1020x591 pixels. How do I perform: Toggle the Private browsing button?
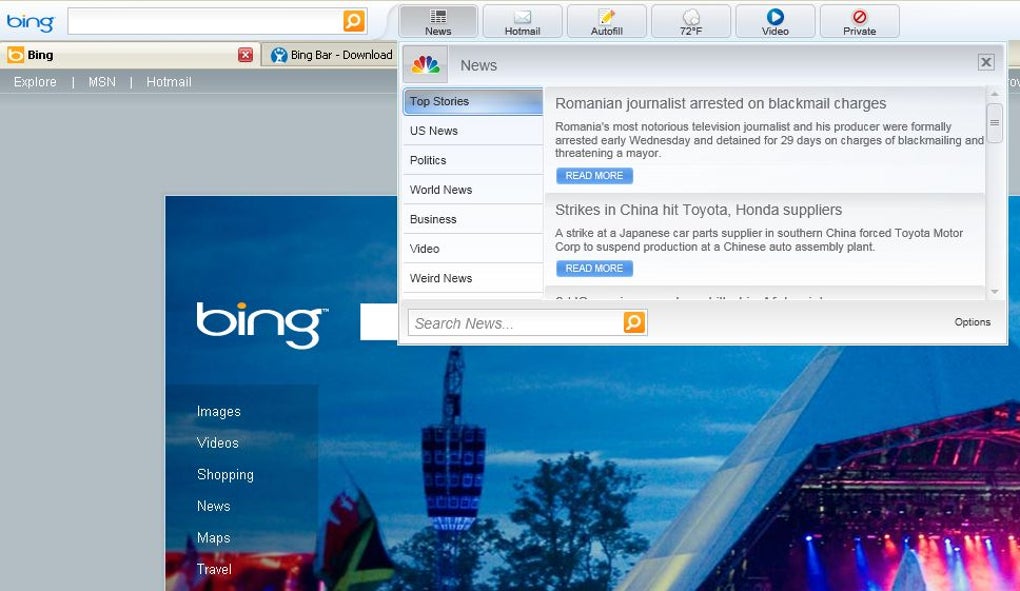859,21
